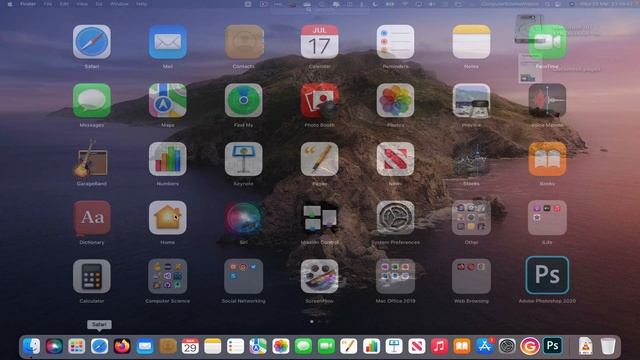Open Photos in the Launchpad grid
This screenshot has height=360, width=640.
(x=395, y=101)
